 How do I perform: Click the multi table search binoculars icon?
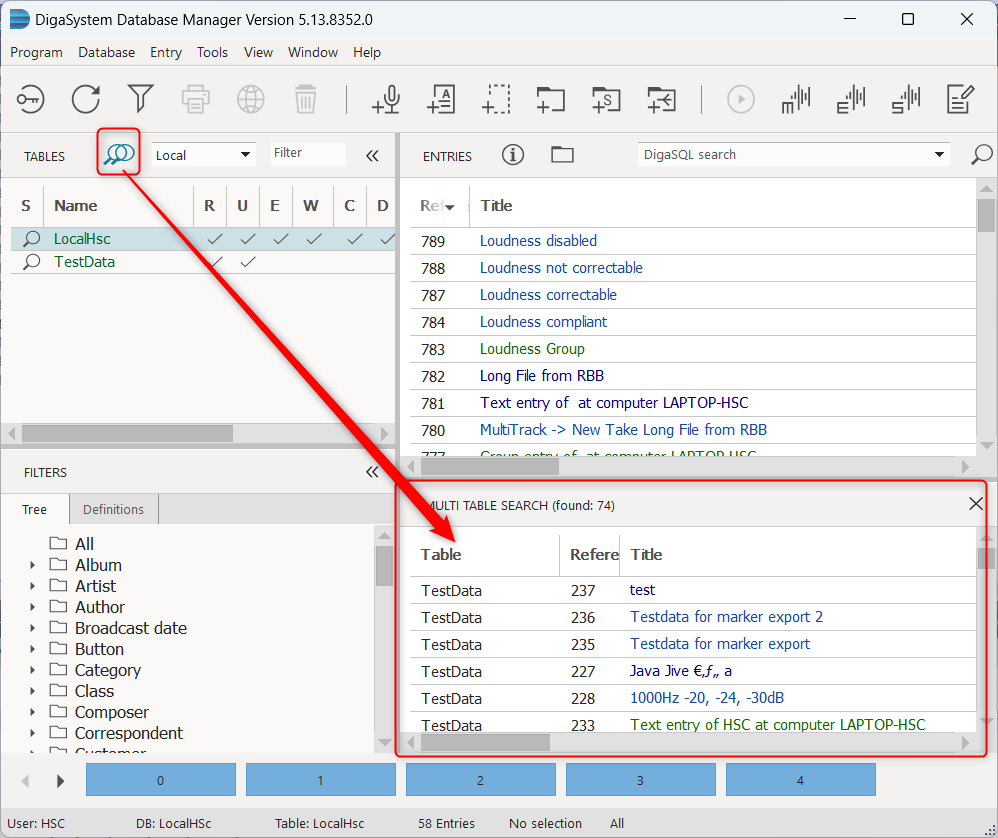click(x=119, y=154)
